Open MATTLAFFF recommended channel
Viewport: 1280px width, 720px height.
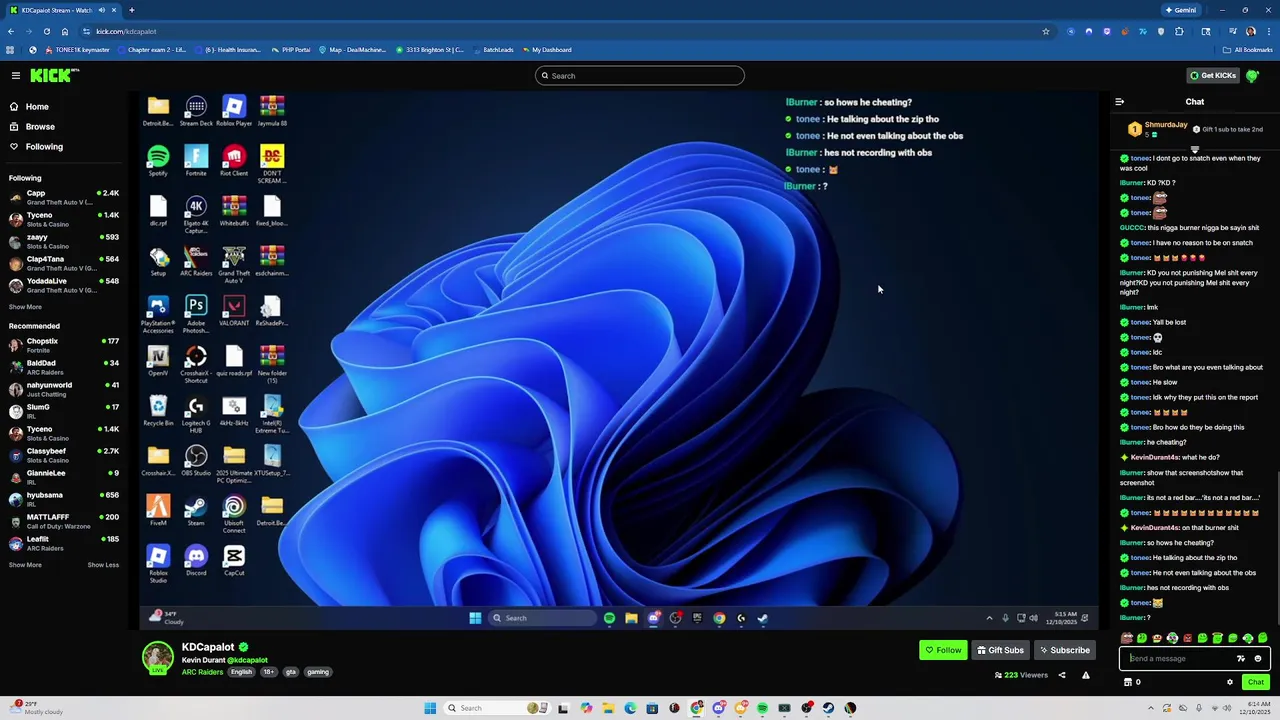click(x=64, y=521)
